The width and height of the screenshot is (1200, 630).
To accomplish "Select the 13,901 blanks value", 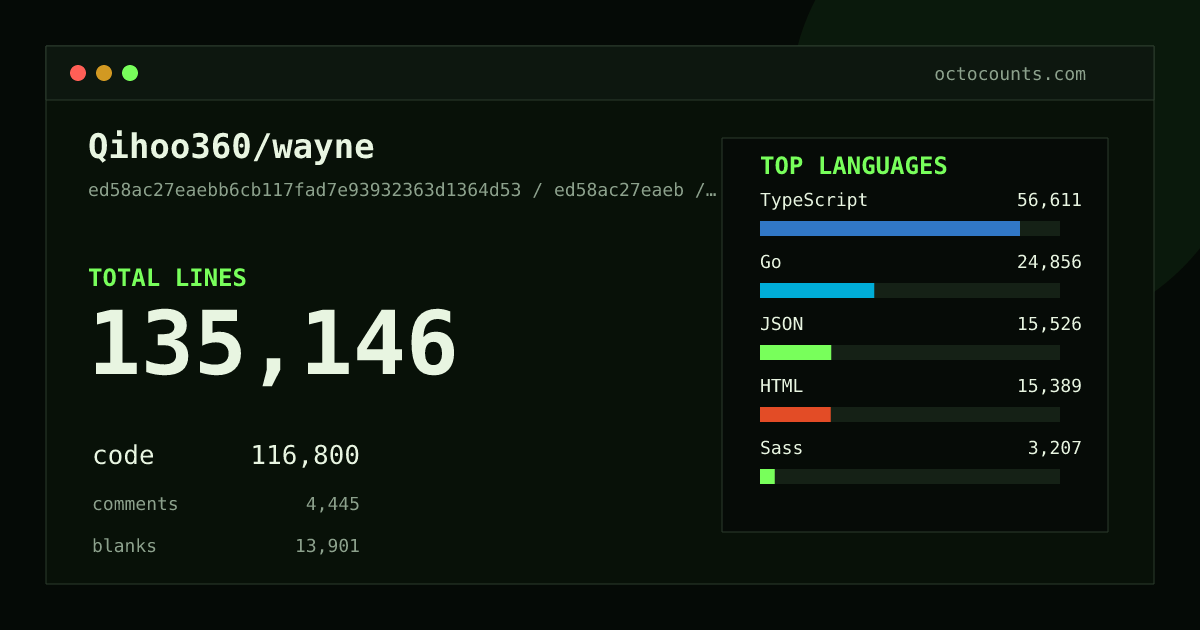I will (327, 546).
